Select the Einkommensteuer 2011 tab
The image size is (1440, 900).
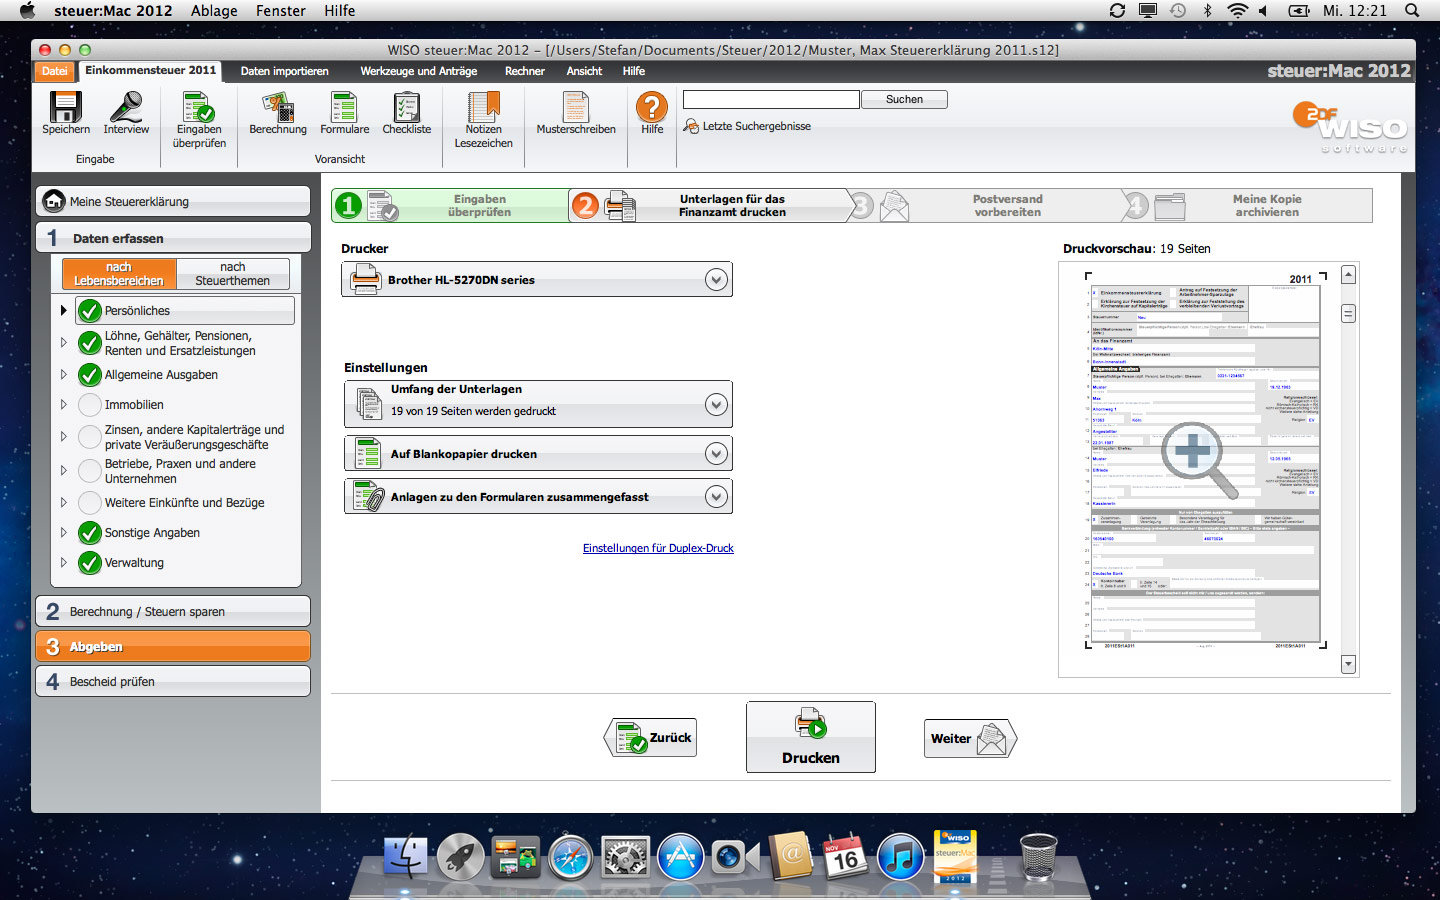[150, 71]
